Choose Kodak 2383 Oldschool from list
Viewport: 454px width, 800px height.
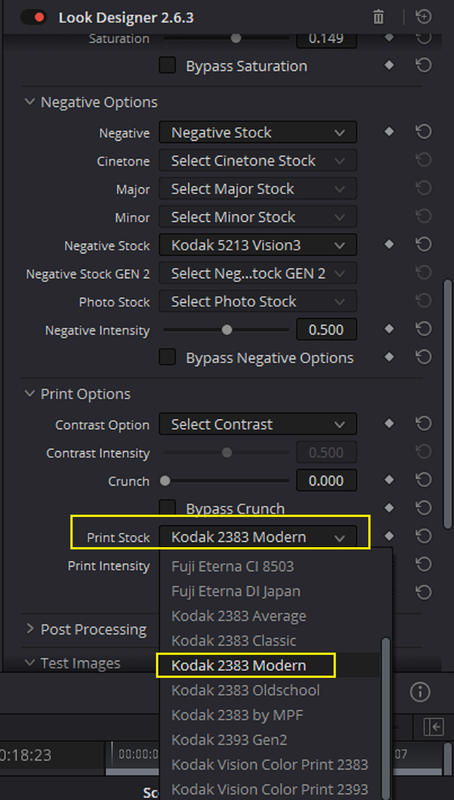(x=245, y=690)
